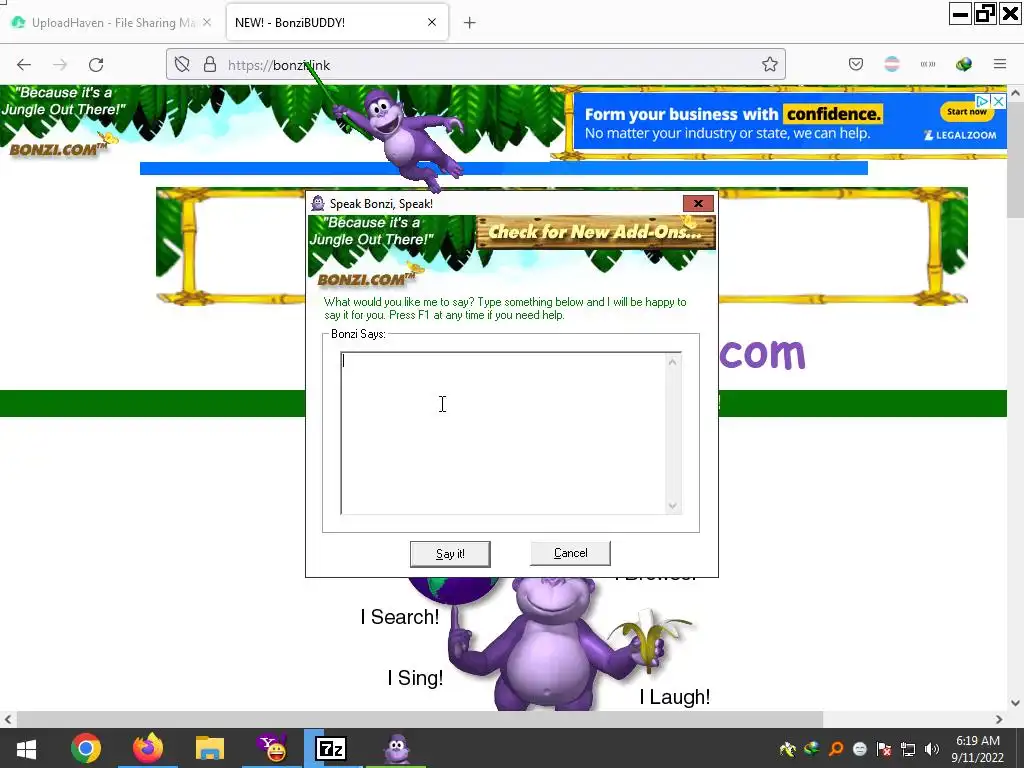Viewport: 1024px width, 768px height.
Task: Cancel the Speak Bonzi dialog
Action: click(570, 553)
